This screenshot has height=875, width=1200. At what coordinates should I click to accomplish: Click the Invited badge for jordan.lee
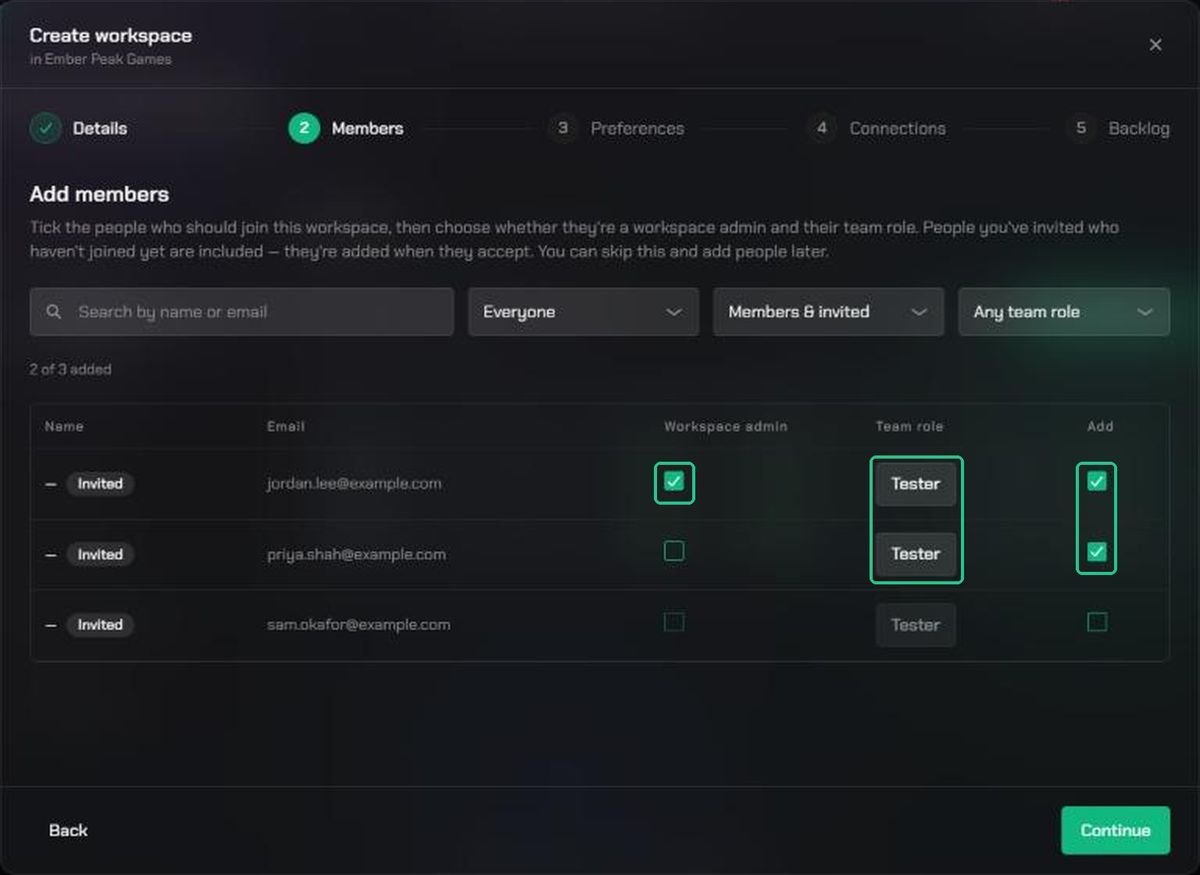click(100, 484)
